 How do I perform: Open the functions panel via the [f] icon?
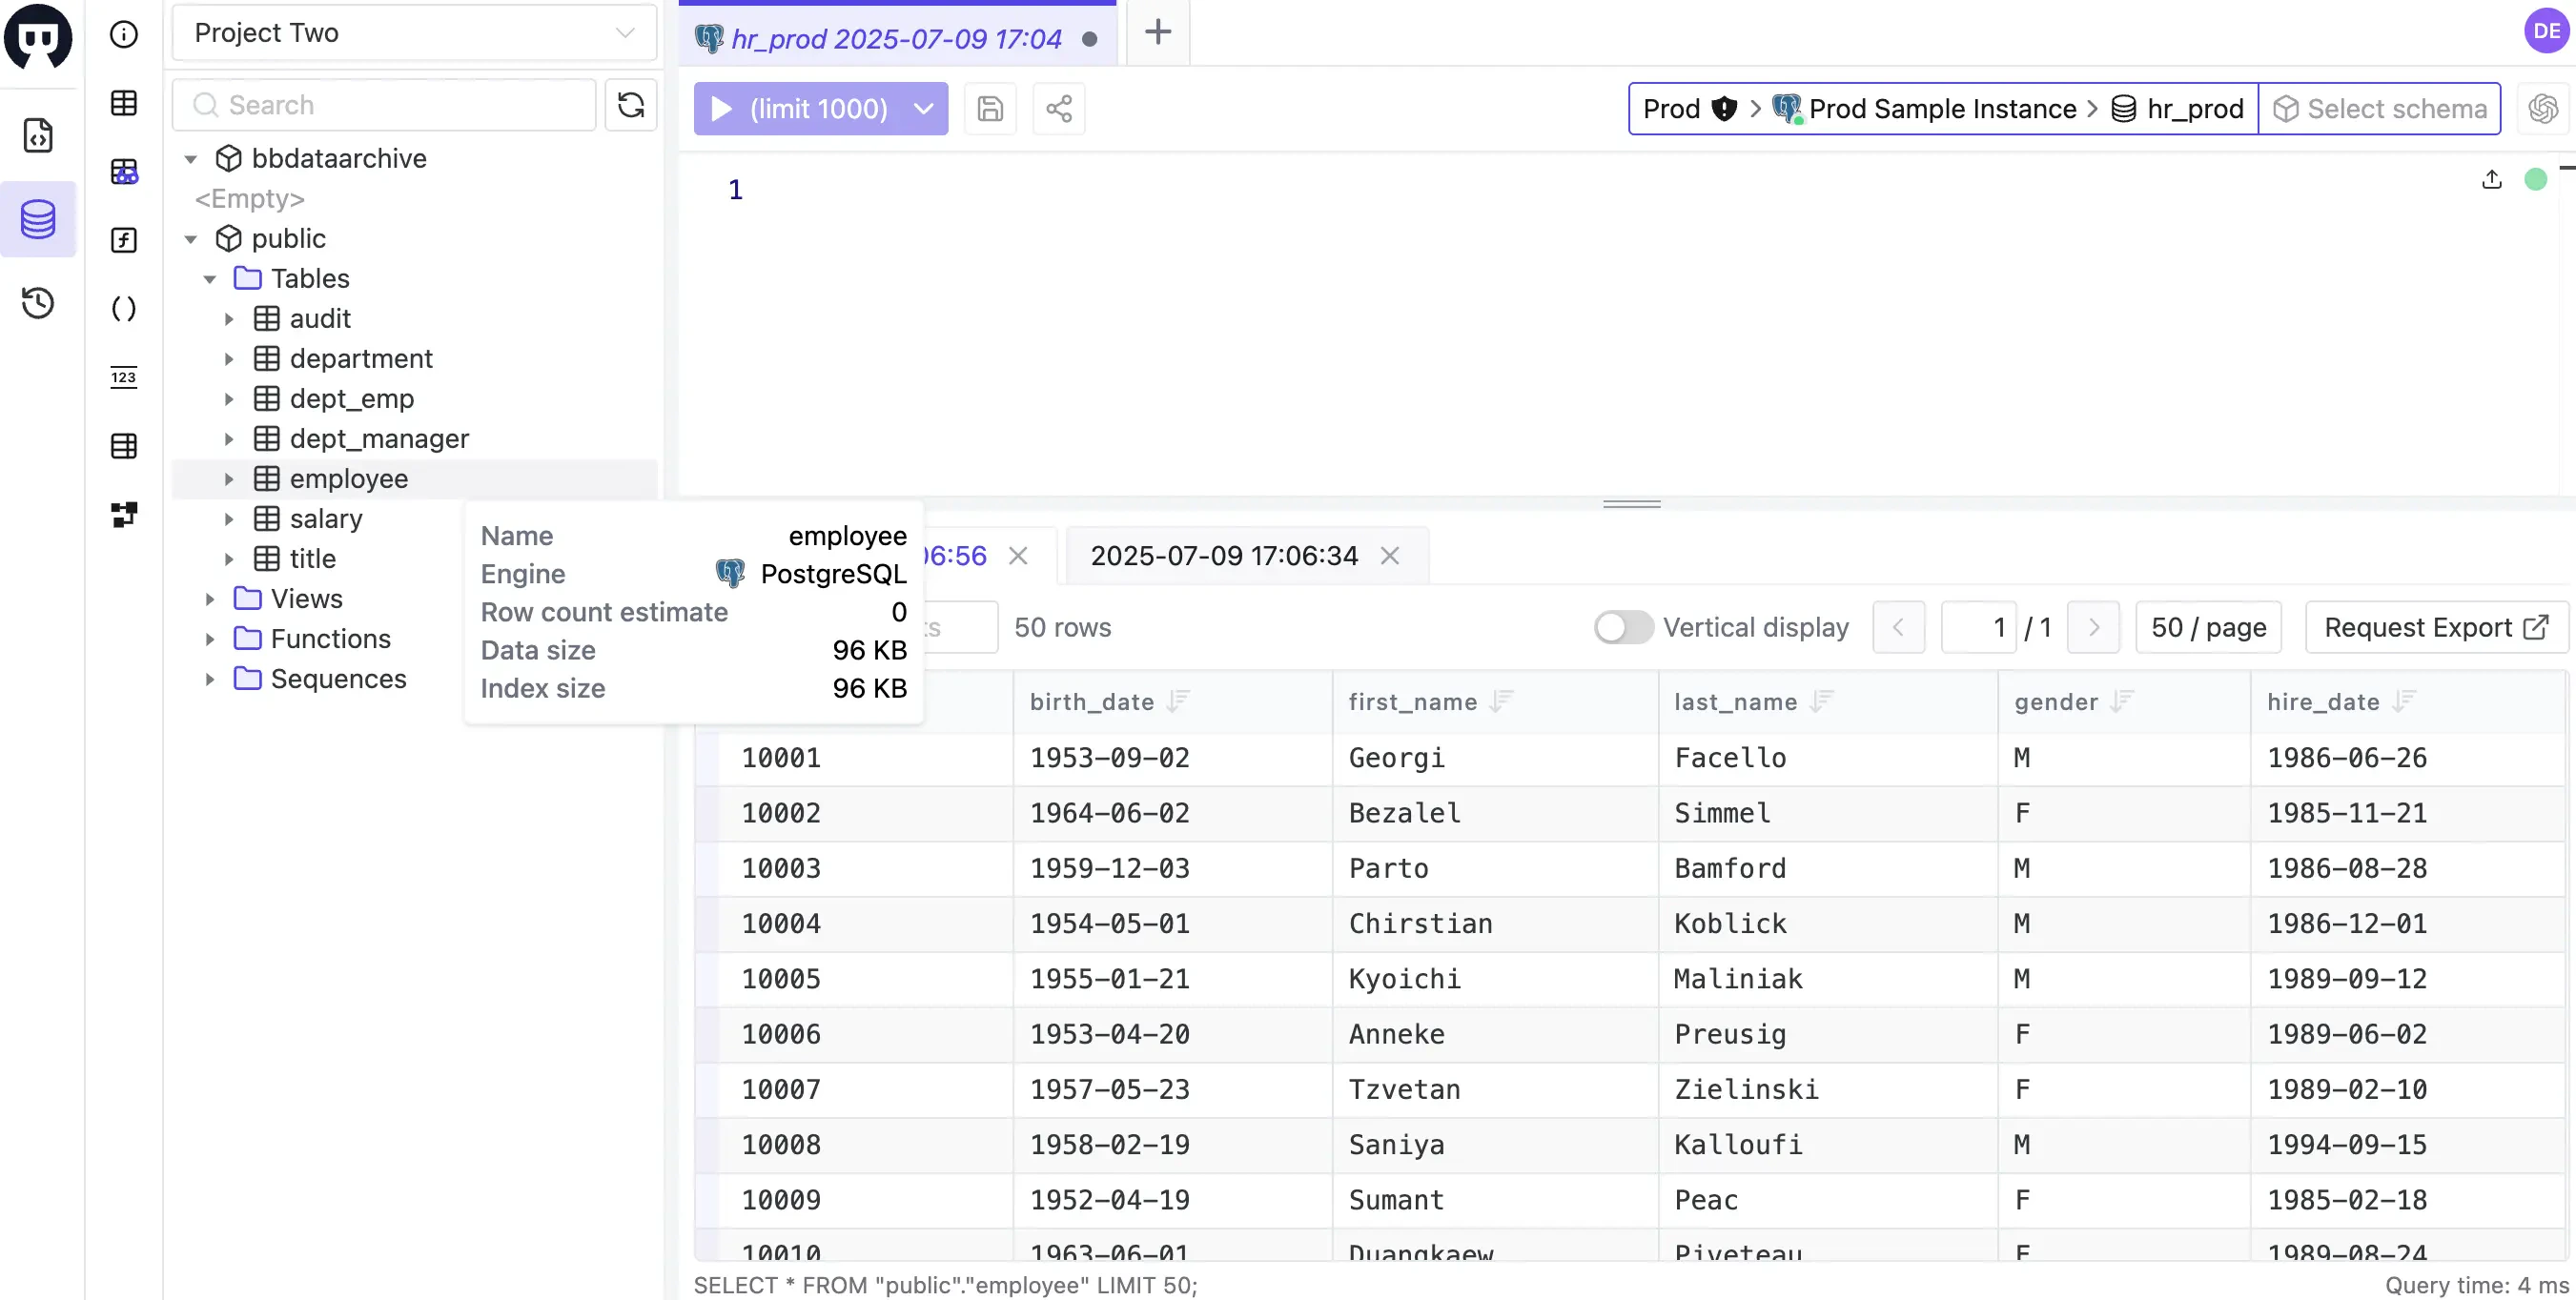(x=124, y=240)
